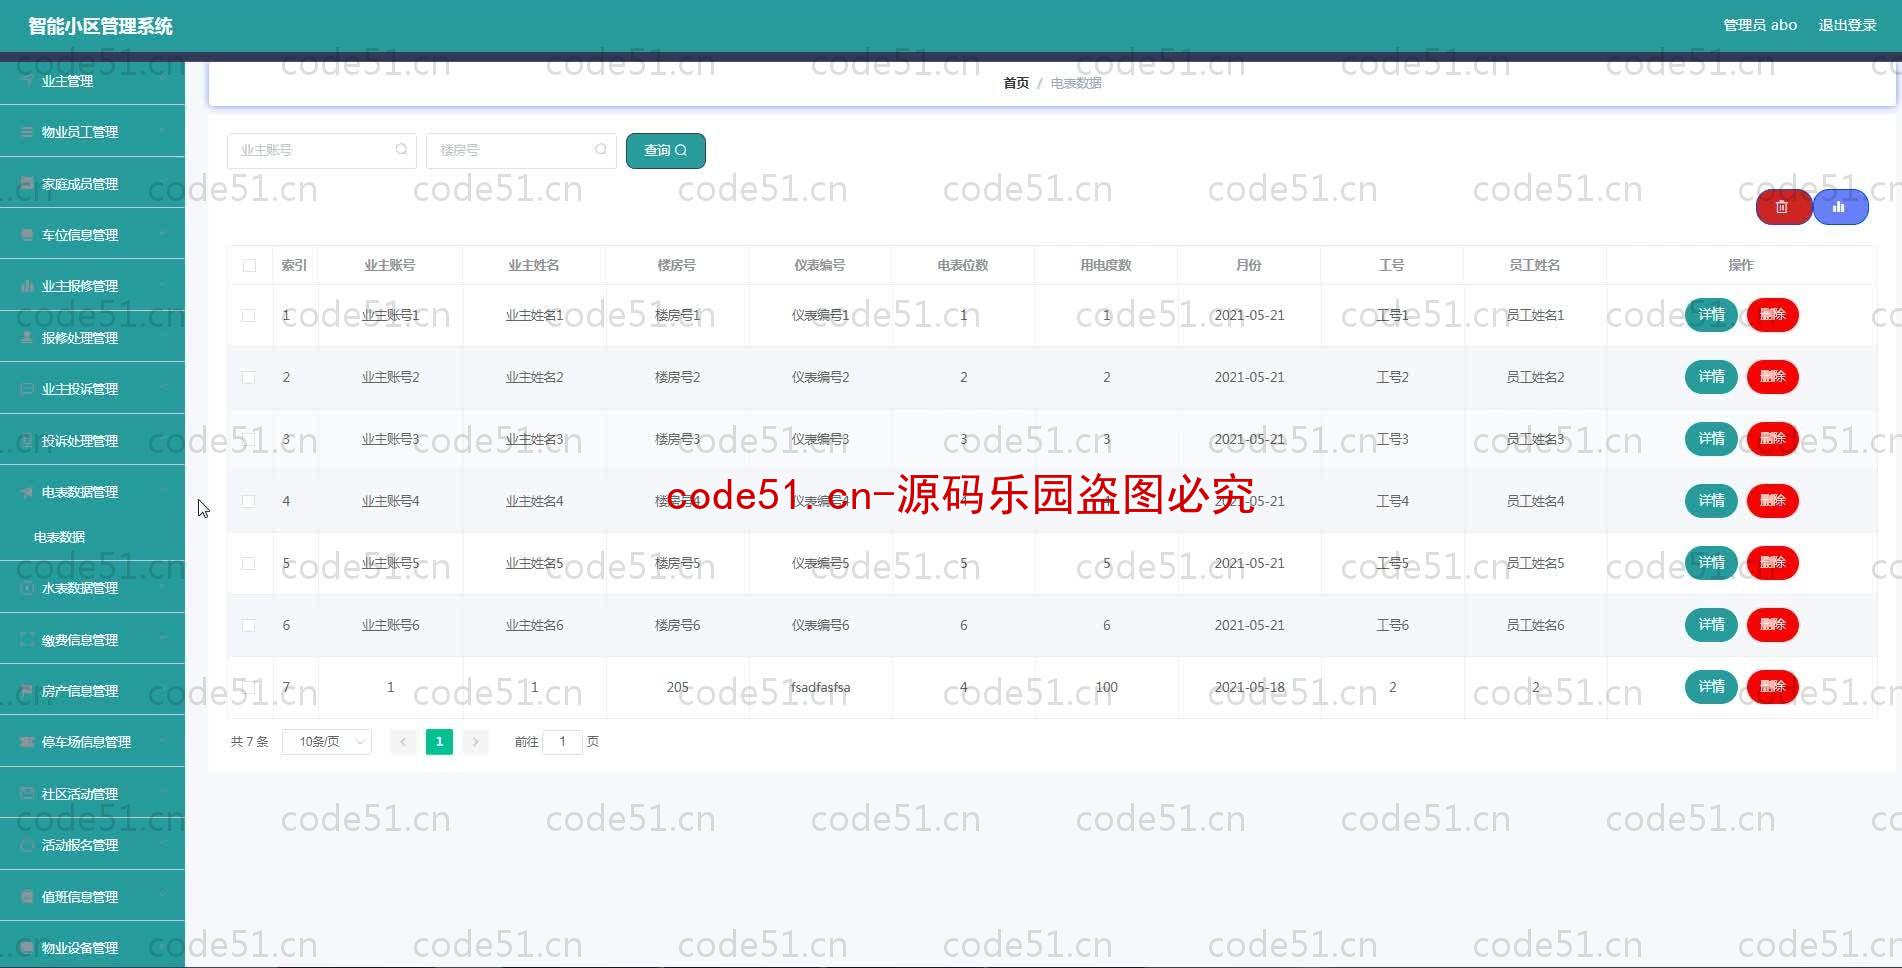Click cell 员工姓名3 in the table
1902x968 pixels.
[x=1535, y=440]
